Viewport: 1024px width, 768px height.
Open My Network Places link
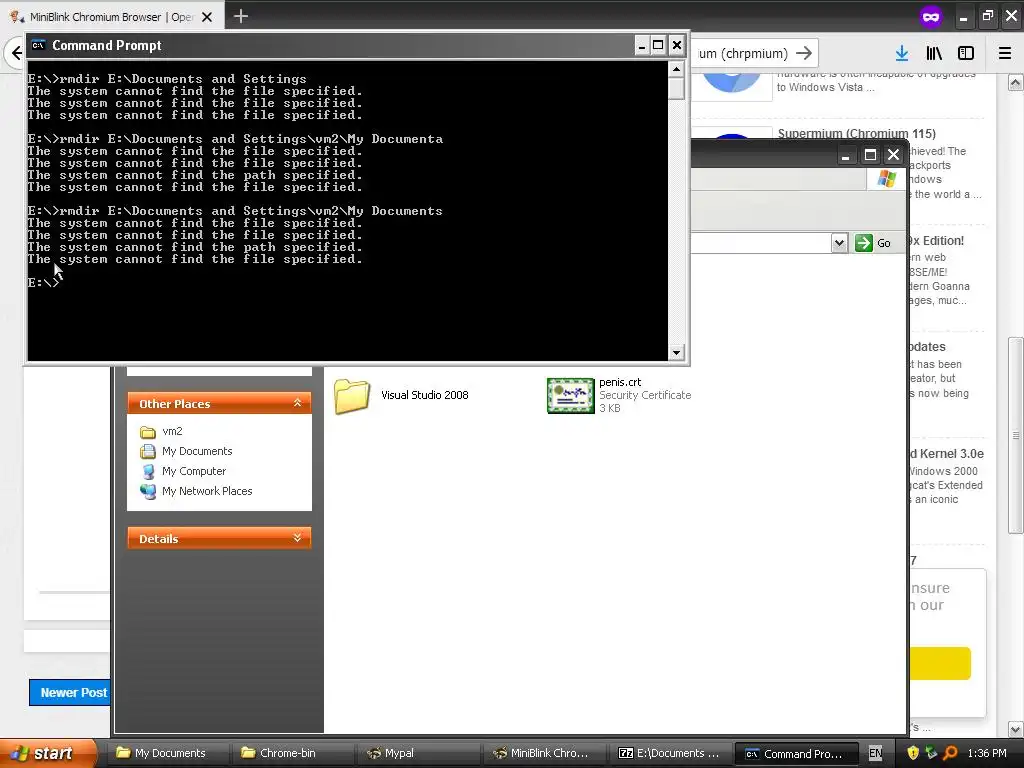(x=207, y=491)
